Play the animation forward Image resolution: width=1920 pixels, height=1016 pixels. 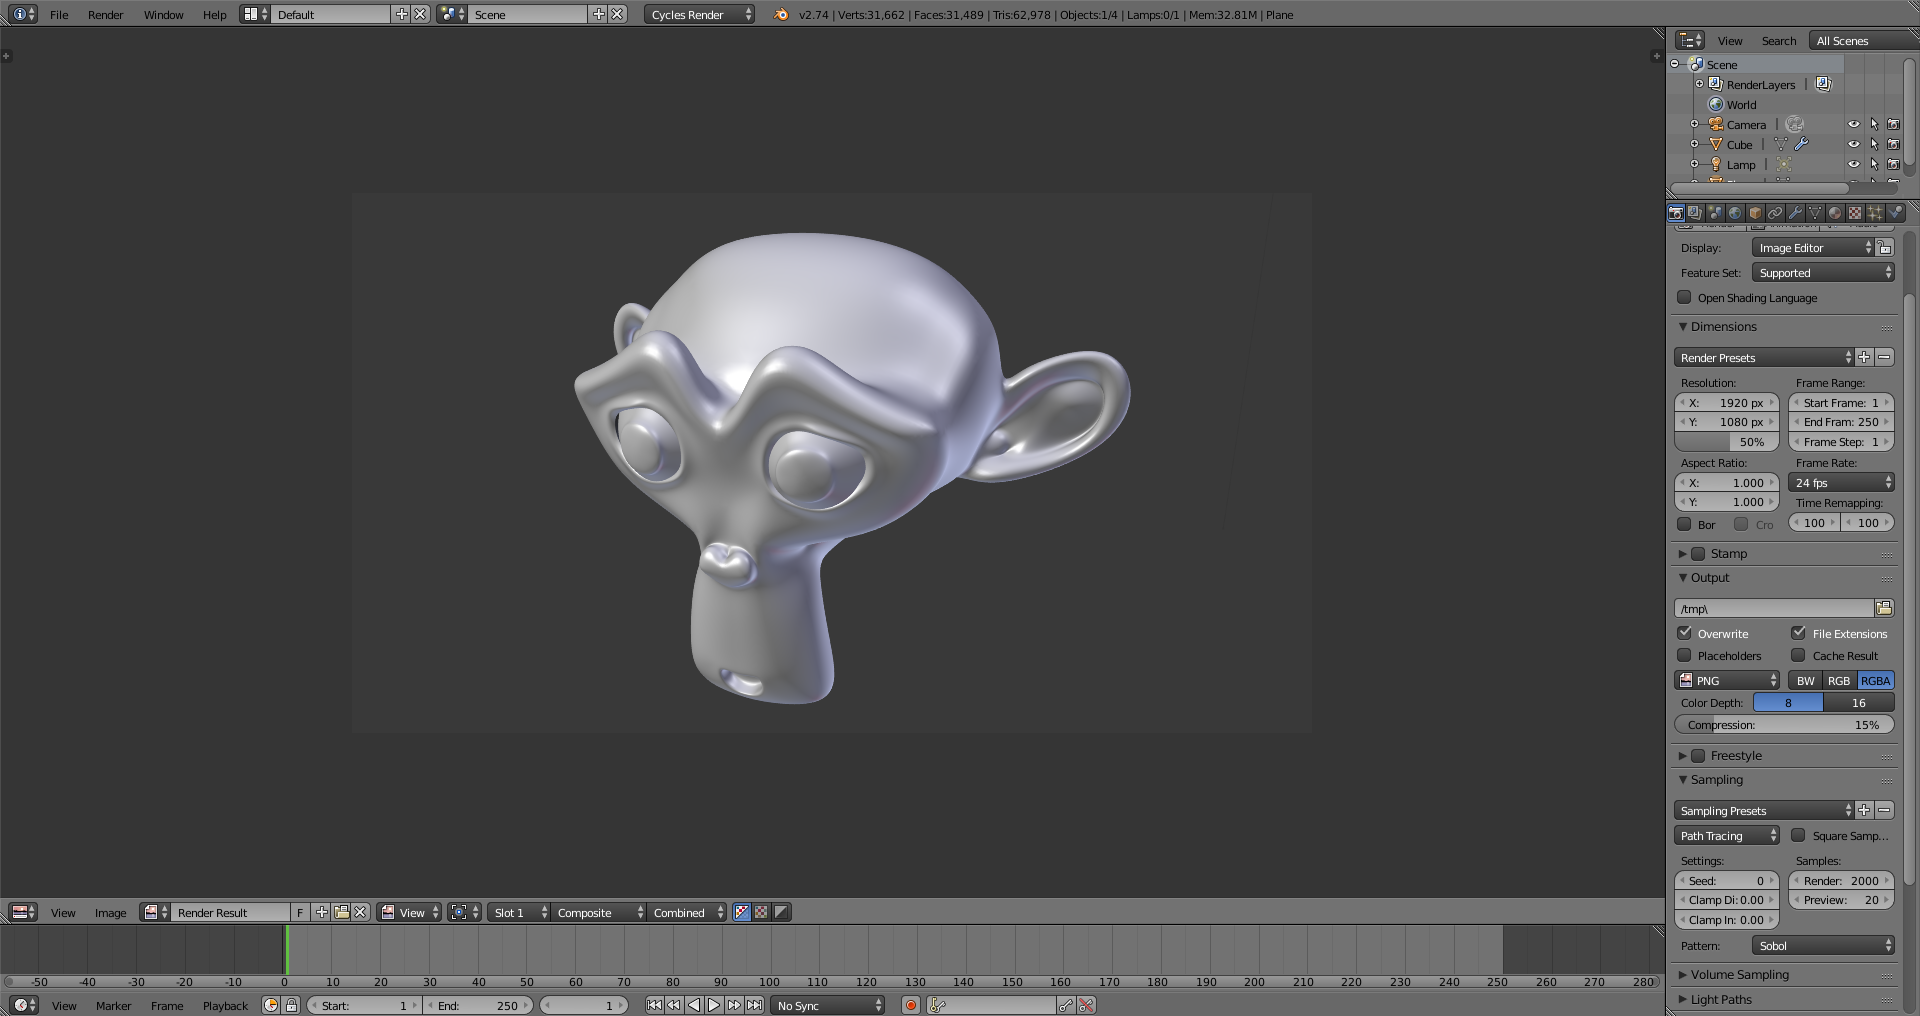714,1005
